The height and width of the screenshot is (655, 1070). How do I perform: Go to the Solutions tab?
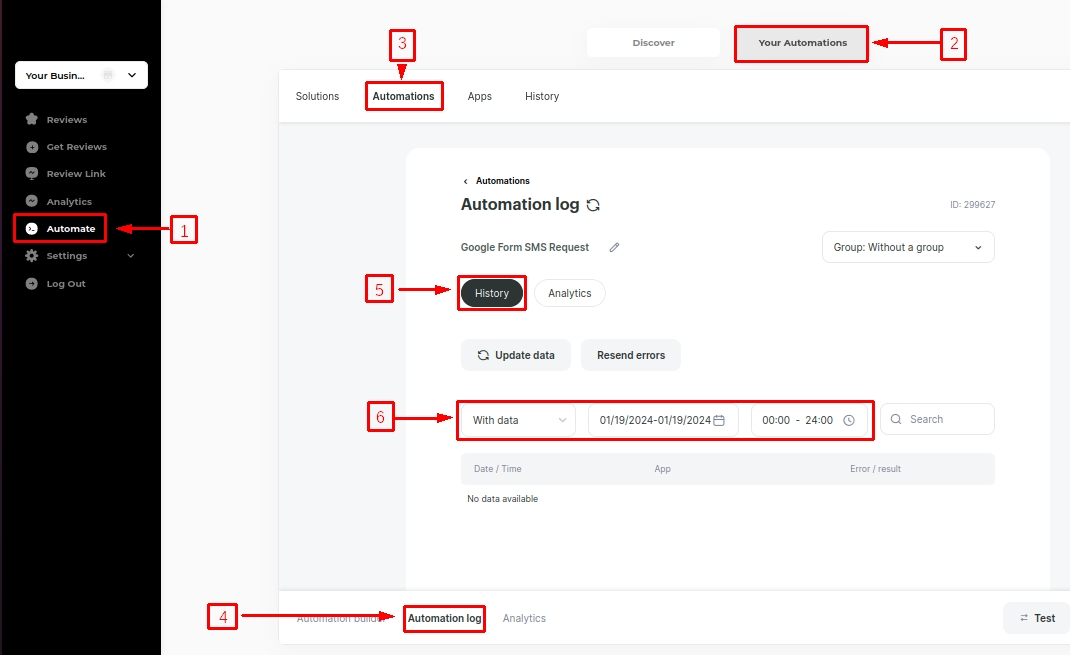pyautogui.click(x=317, y=97)
